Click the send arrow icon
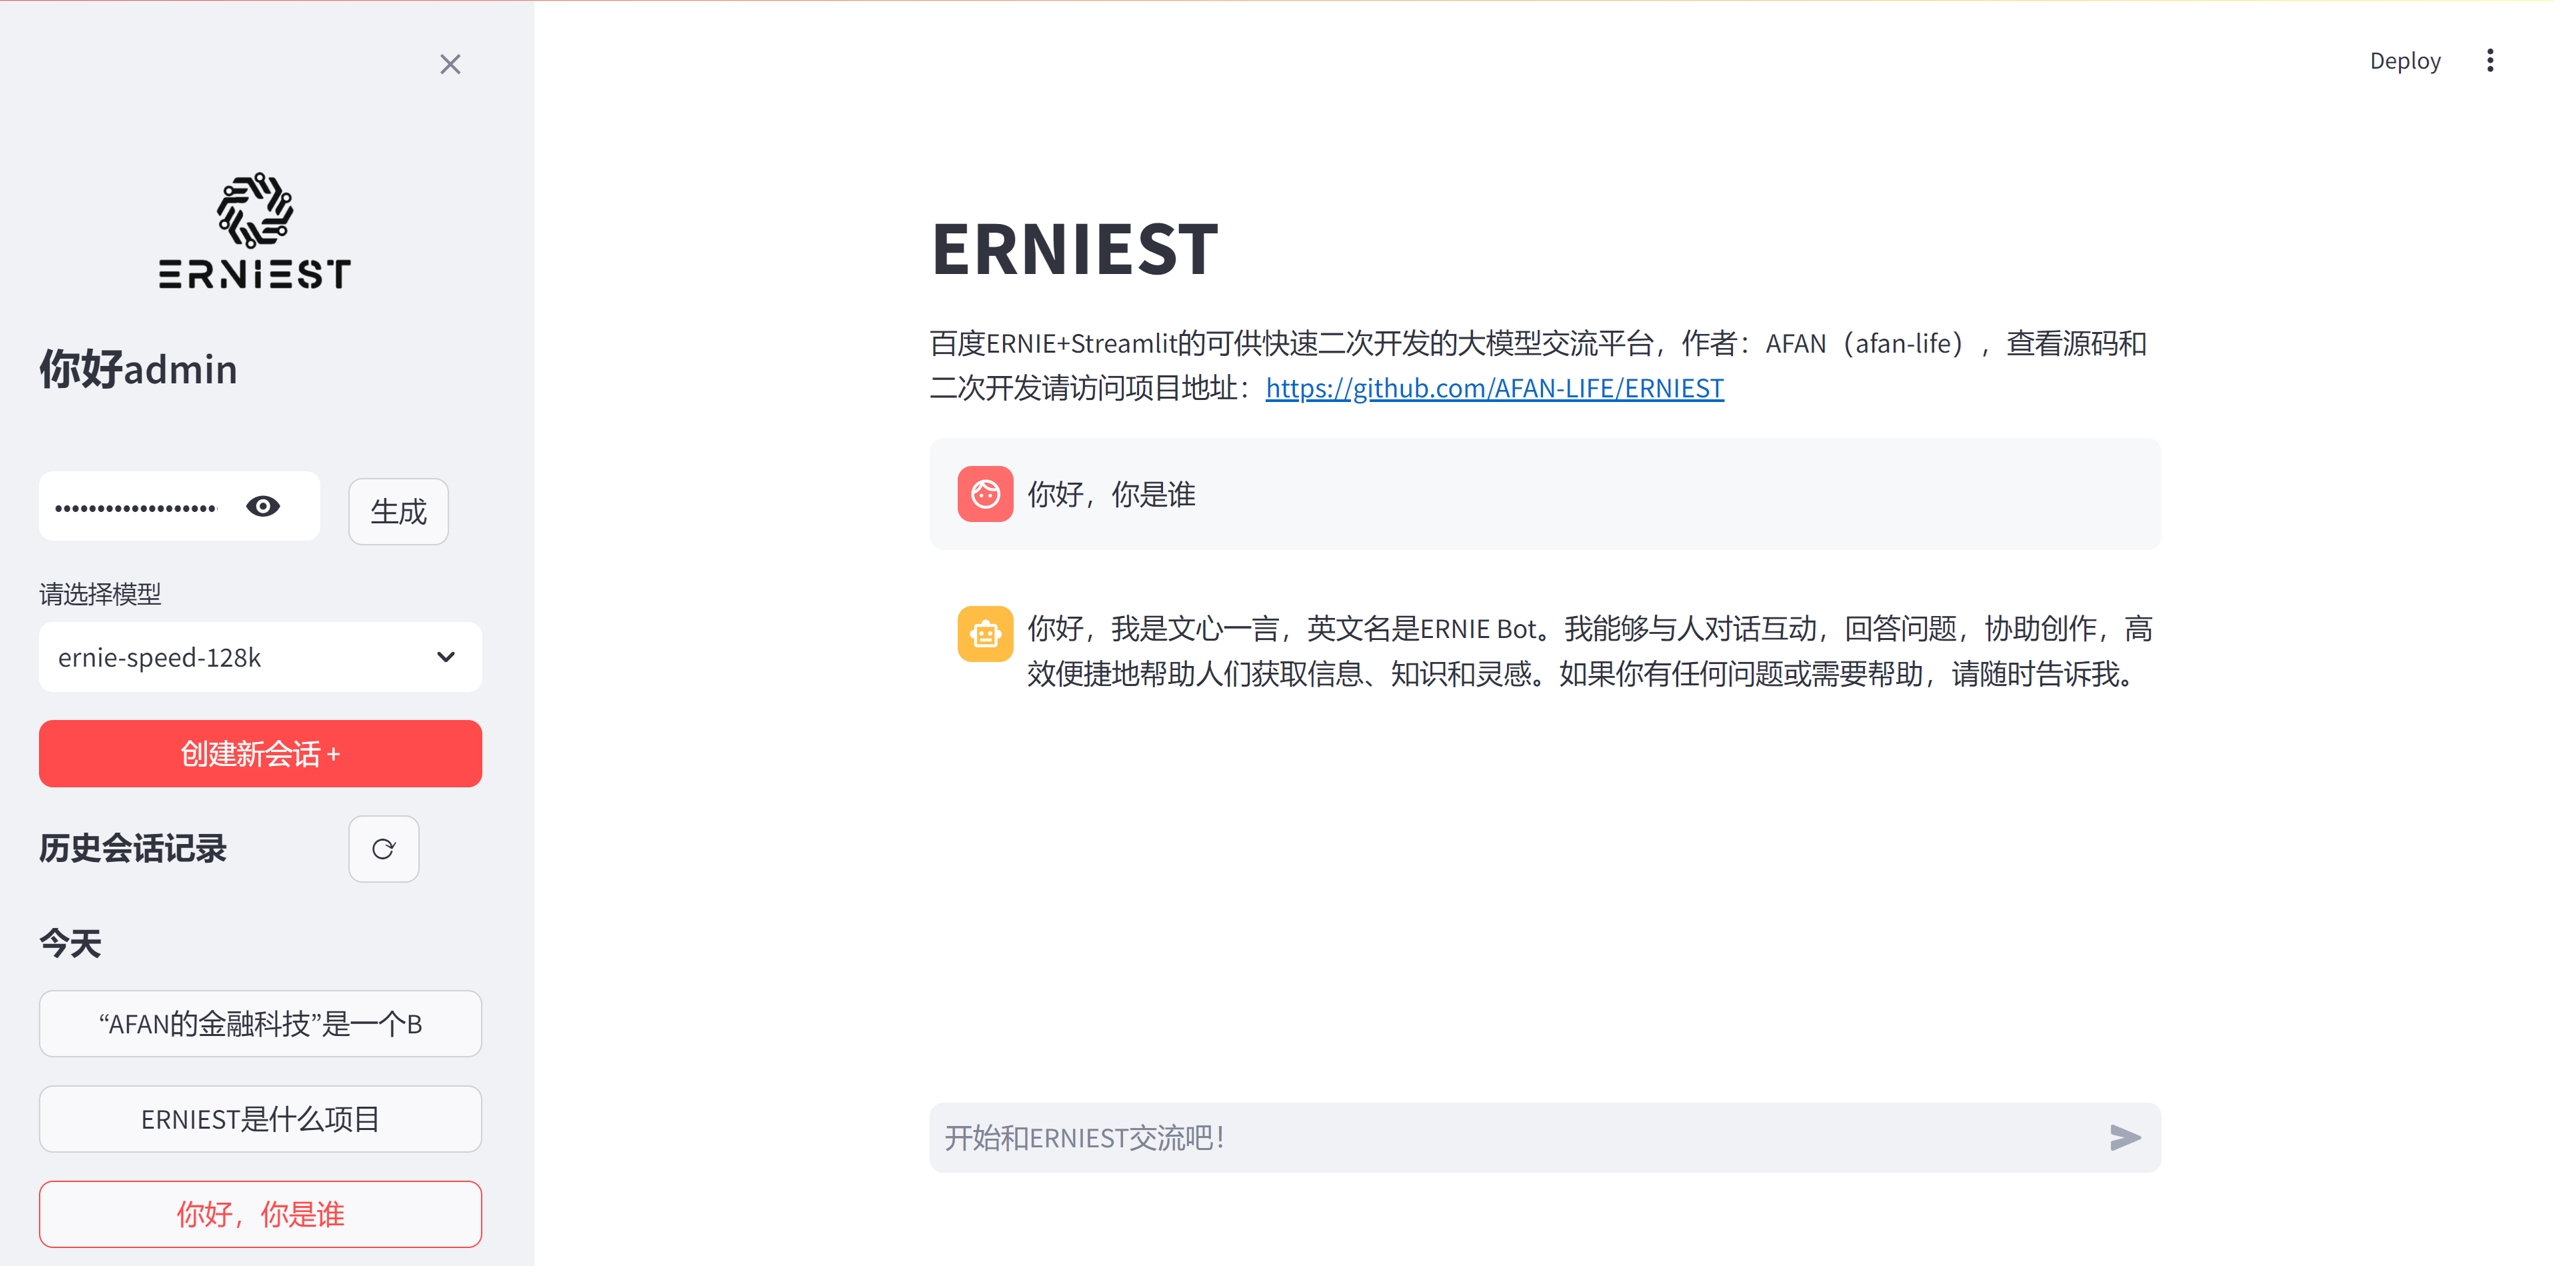2554x1266 pixels. [2124, 1138]
